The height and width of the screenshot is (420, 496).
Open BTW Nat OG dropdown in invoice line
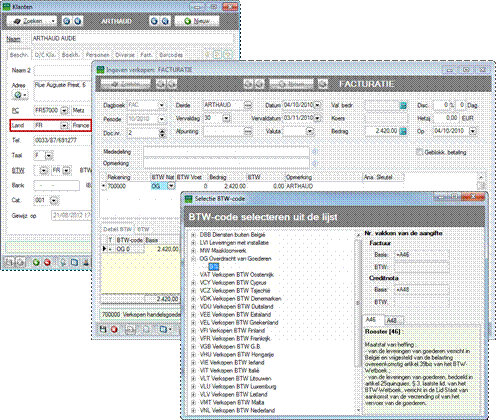pos(171,186)
